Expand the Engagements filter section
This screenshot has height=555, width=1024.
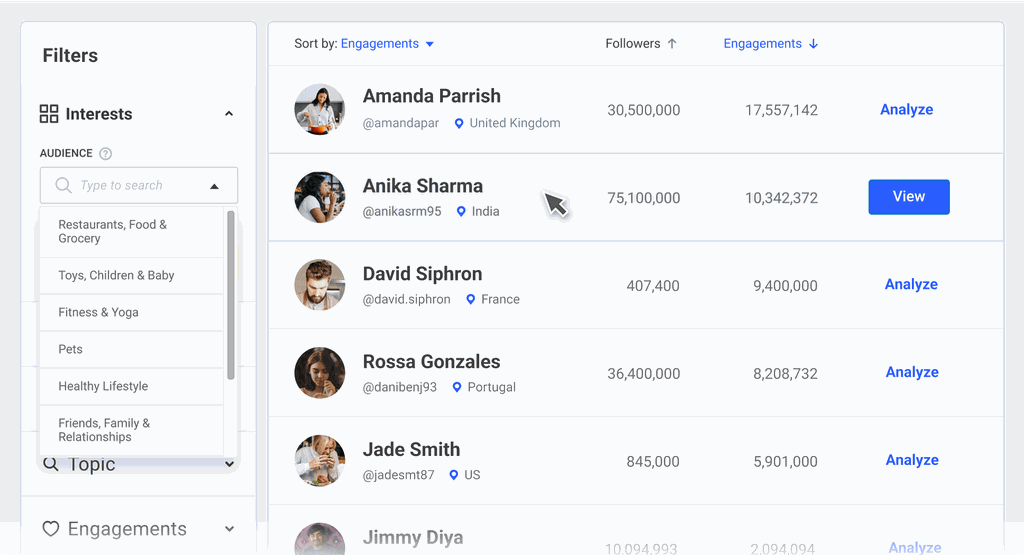tap(229, 529)
